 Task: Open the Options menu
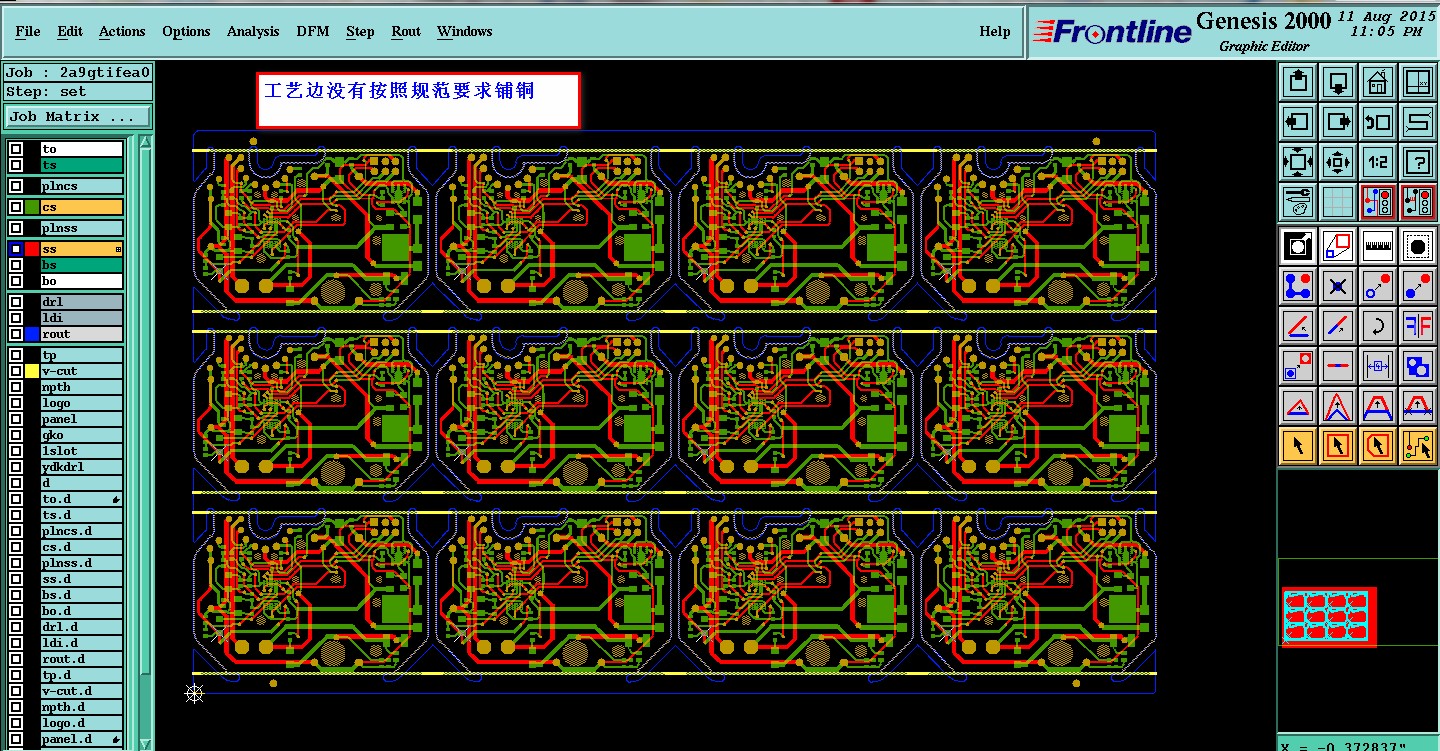187,31
